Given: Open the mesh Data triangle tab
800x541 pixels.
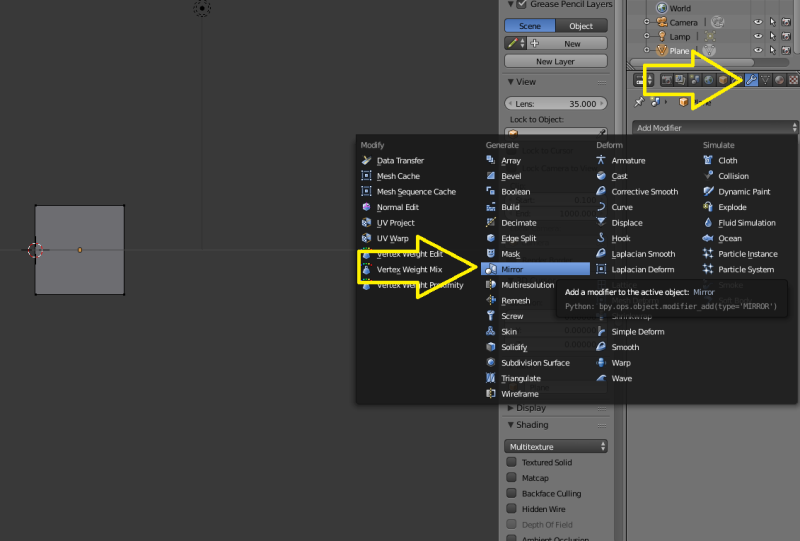Looking at the screenshot, I should [x=765, y=80].
